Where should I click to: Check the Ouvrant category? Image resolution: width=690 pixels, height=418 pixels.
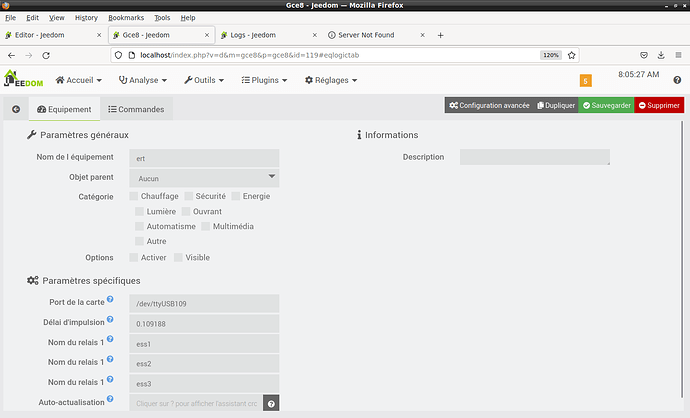tap(186, 212)
